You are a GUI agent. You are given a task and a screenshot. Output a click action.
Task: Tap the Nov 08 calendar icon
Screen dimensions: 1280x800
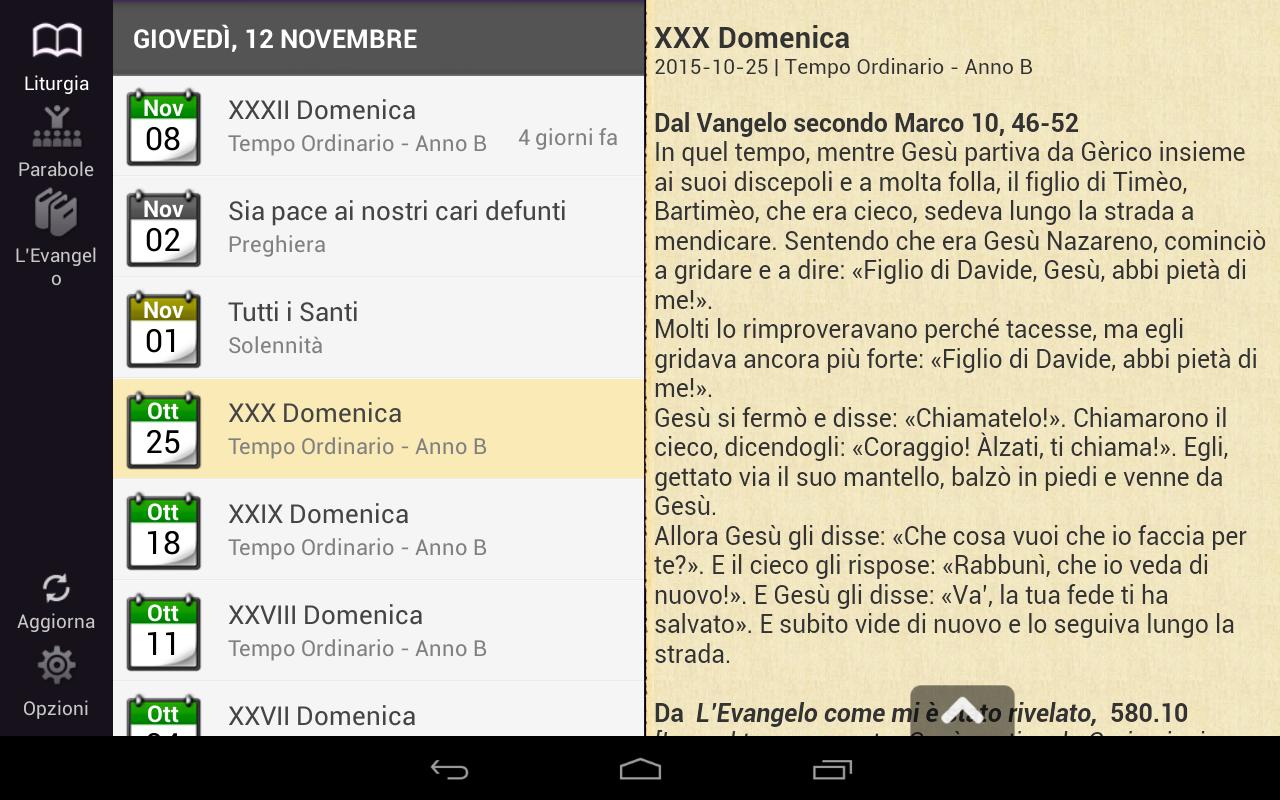(x=163, y=127)
